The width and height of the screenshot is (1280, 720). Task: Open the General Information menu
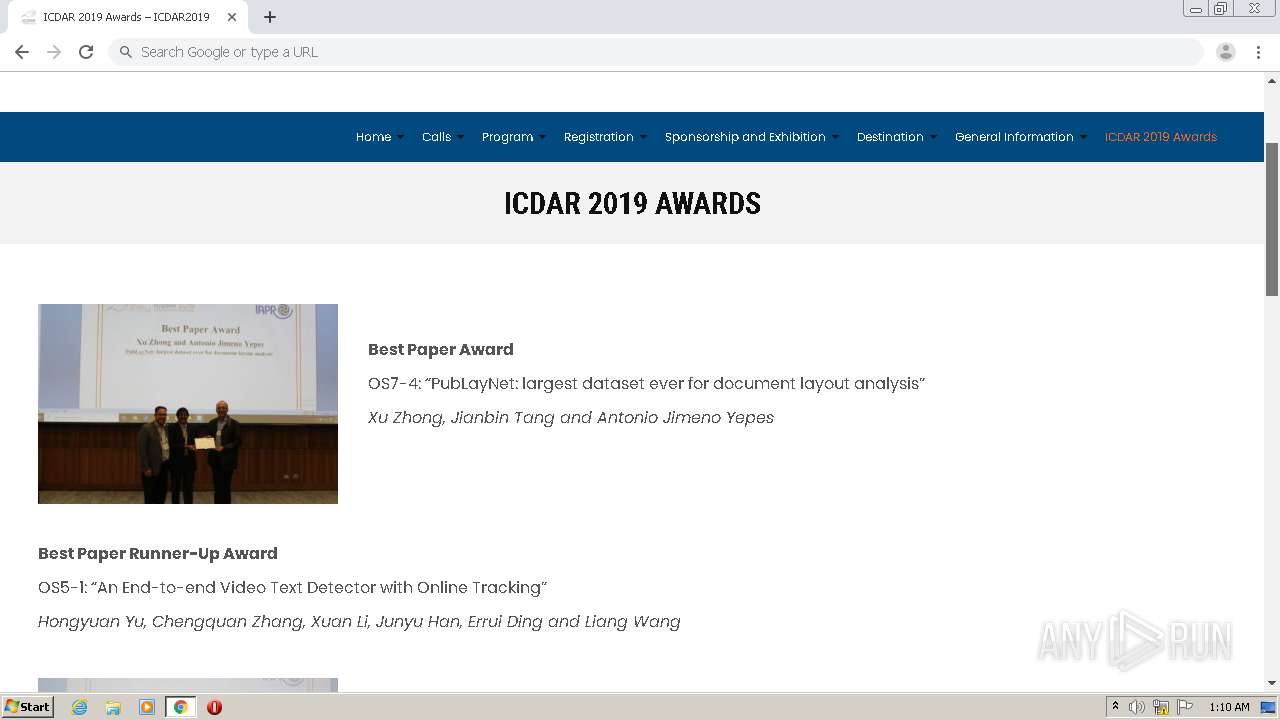pyautogui.click(x=1014, y=137)
